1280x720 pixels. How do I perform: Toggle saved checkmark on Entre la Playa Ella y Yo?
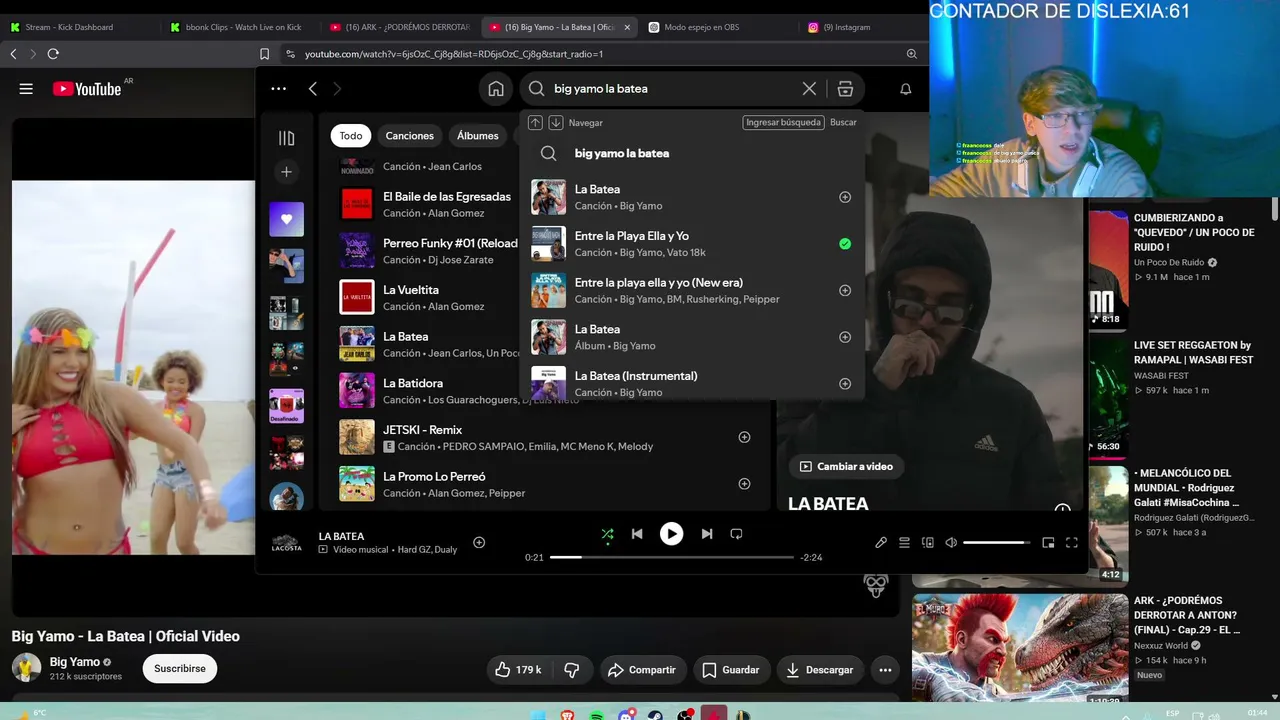tap(845, 244)
